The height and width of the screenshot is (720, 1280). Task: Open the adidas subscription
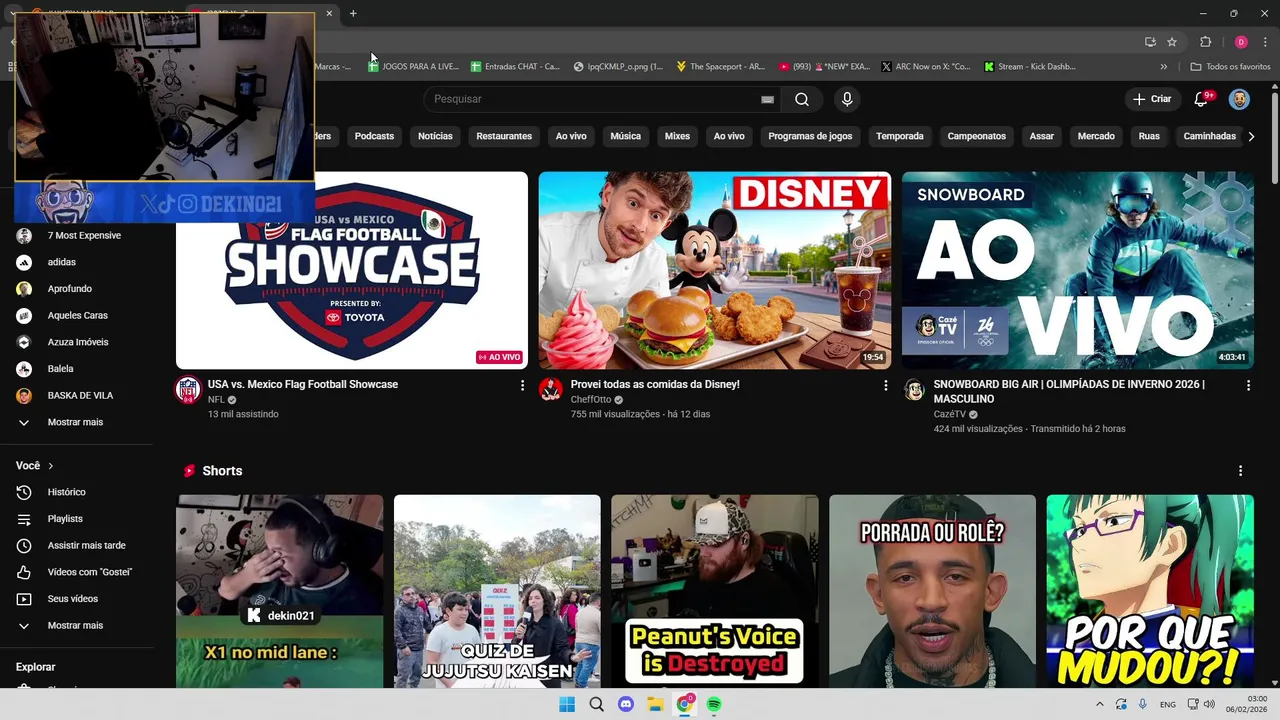pyautogui.click(x=61, y=262)
